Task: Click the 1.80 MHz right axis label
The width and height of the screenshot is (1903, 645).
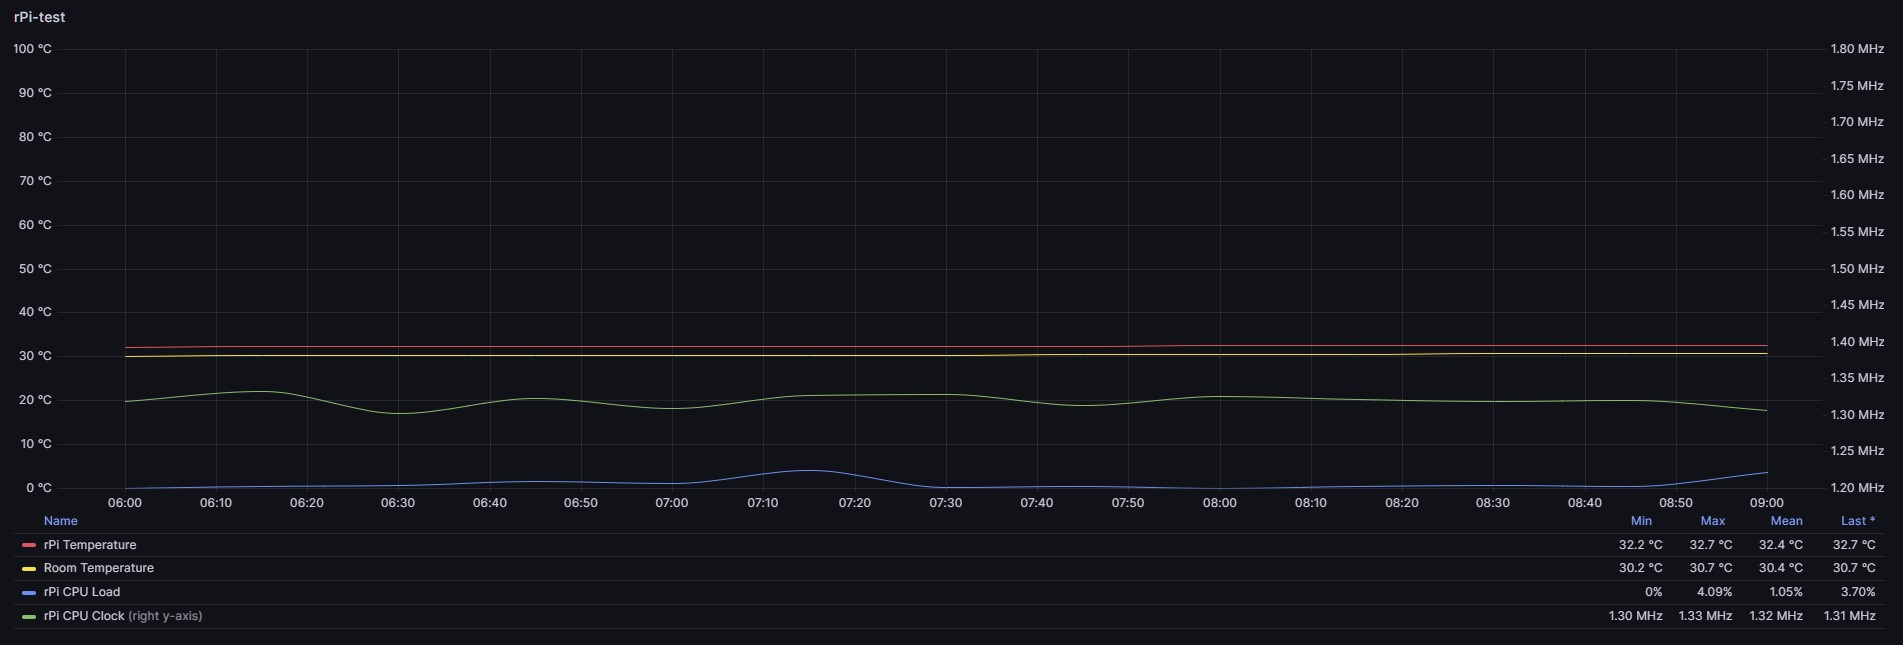Action: point(1857,49)
